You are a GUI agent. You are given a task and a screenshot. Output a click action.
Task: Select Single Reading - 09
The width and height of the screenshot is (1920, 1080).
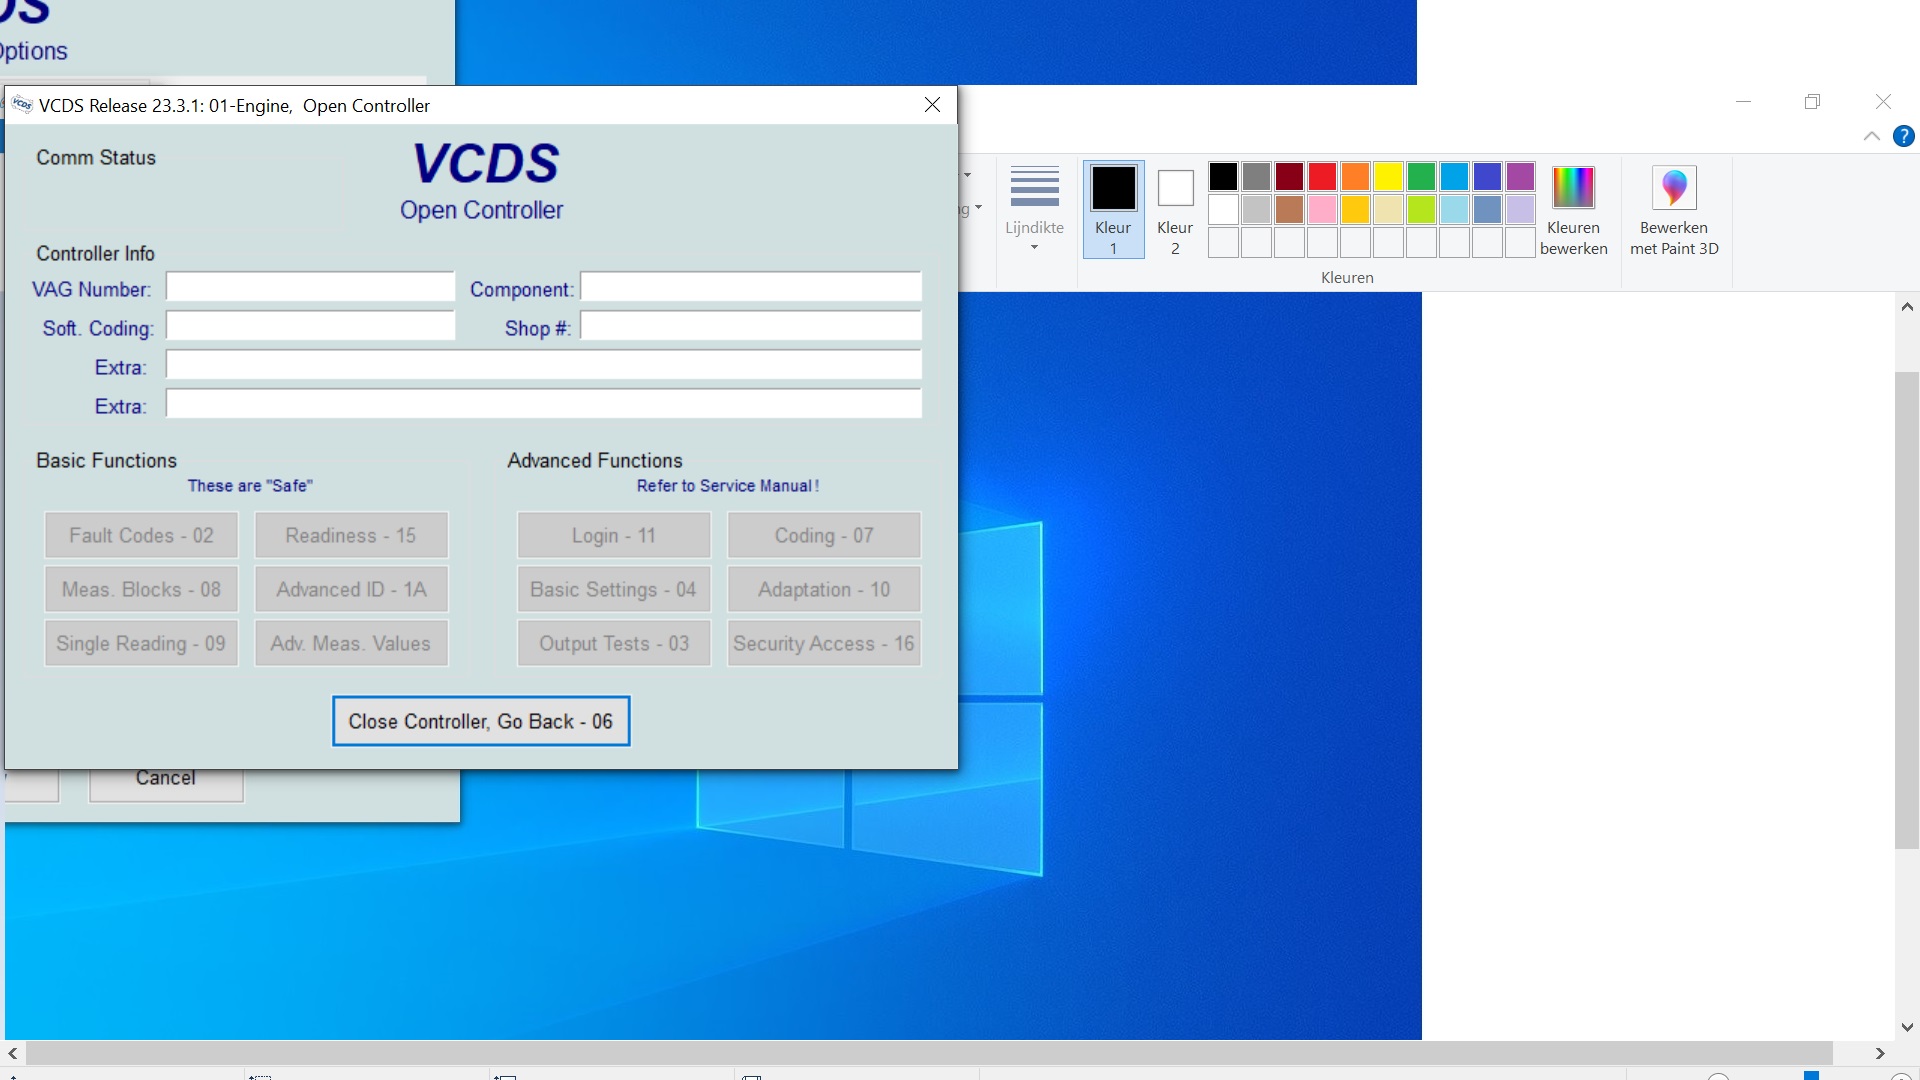pyautogui.click(x=141, y=643)
